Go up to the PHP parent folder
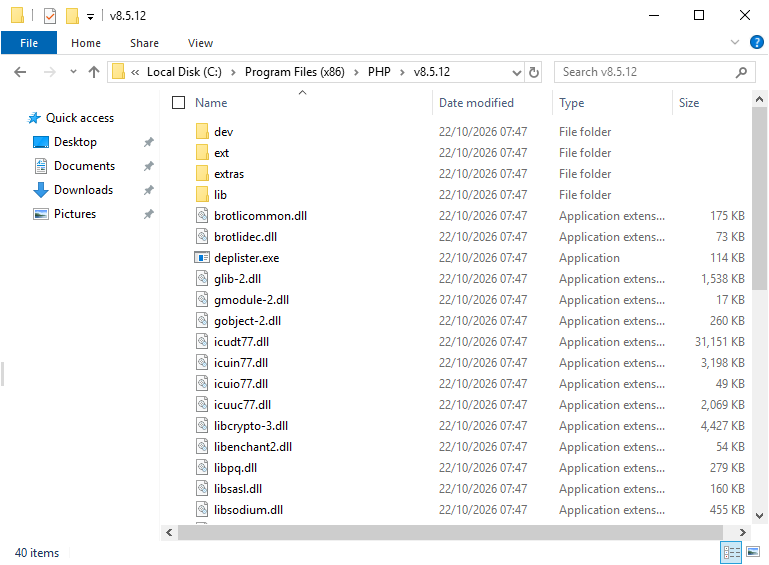This screenshot has height=565, width=769. pyautogui.click(x=94, y=72)
